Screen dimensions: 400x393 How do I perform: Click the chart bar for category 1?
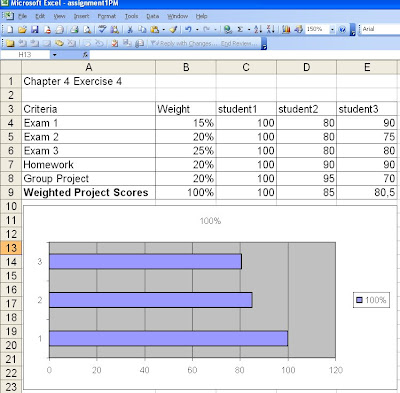point(168,338)
